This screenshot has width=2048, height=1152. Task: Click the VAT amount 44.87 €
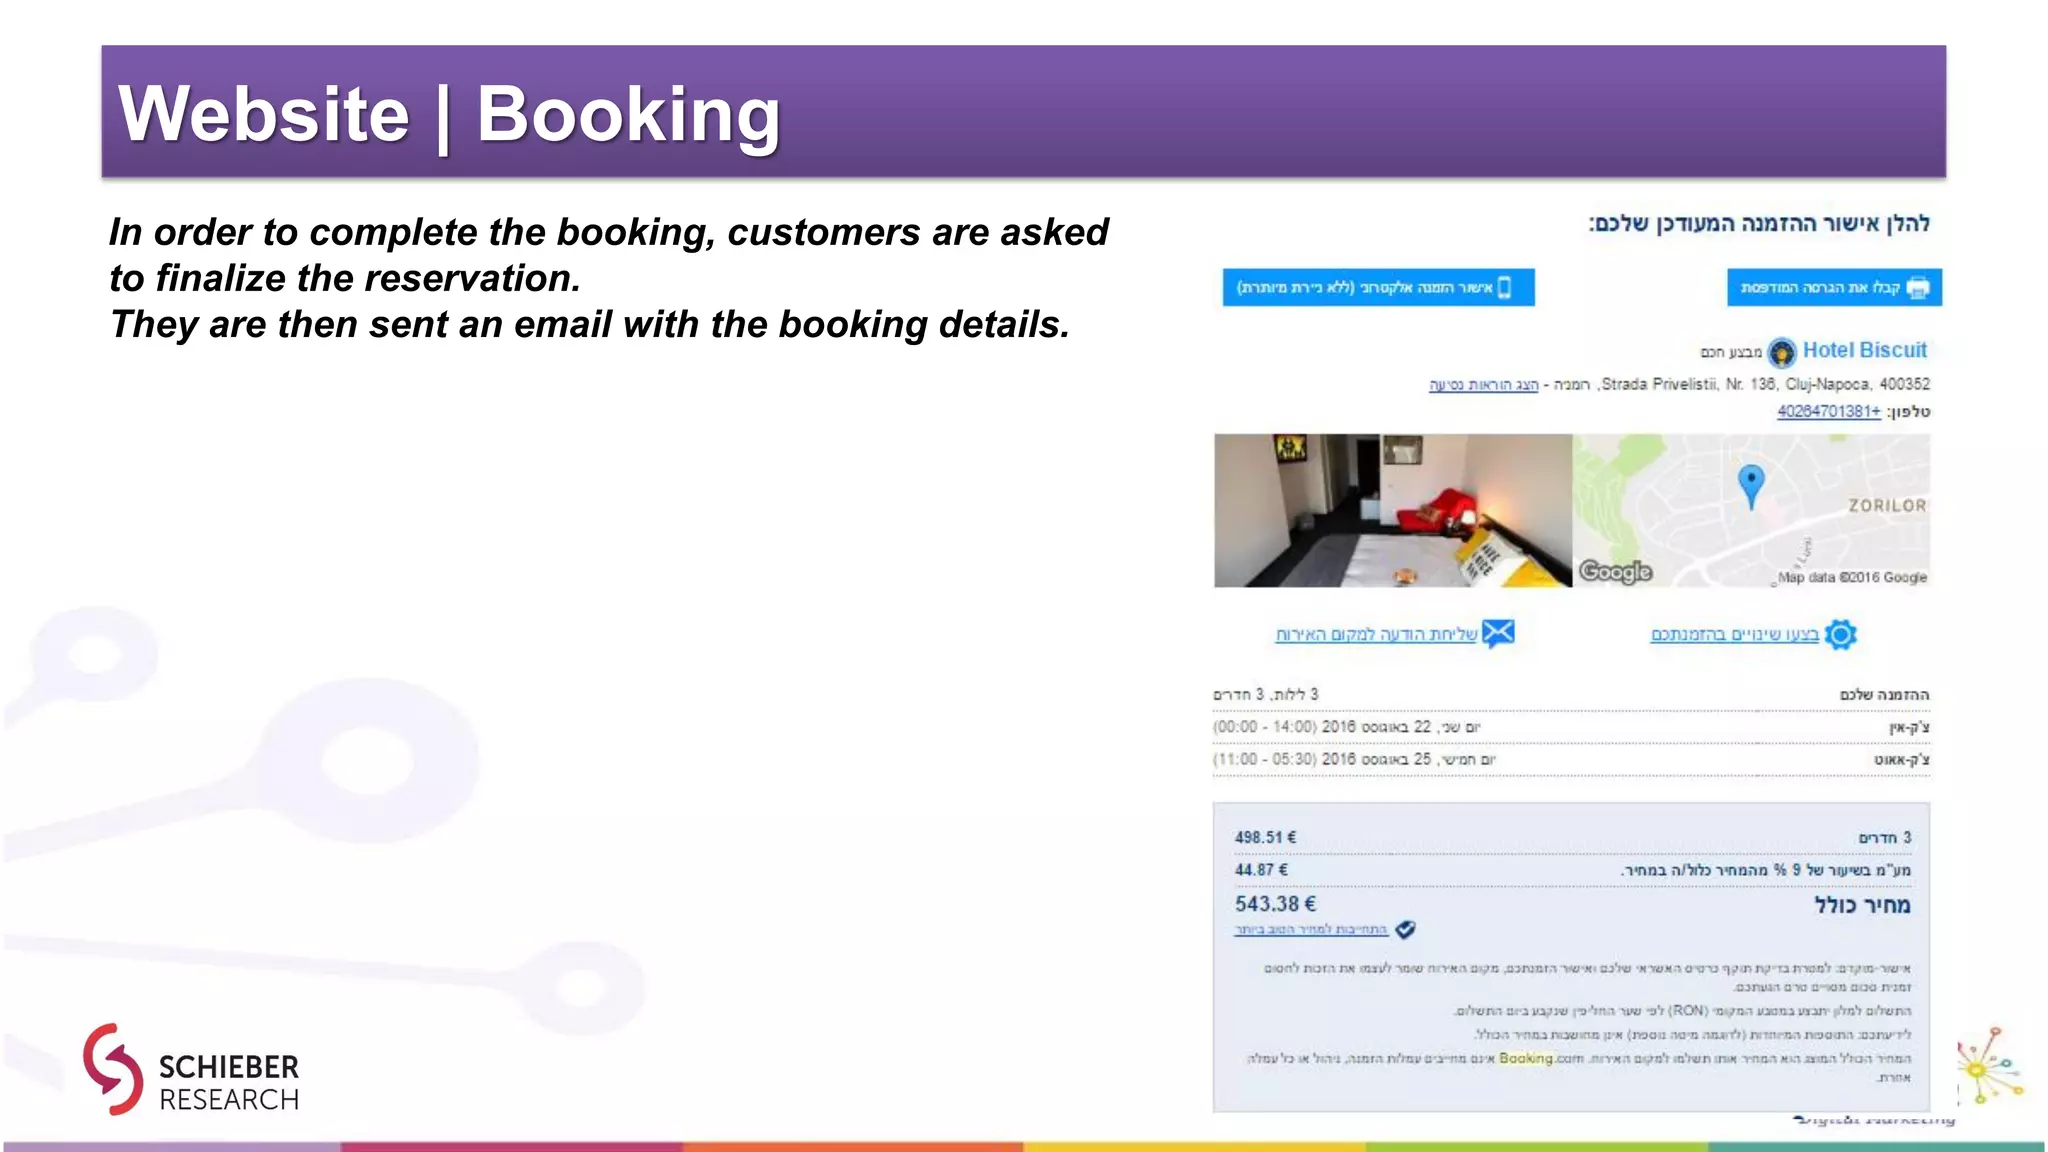1261,870
